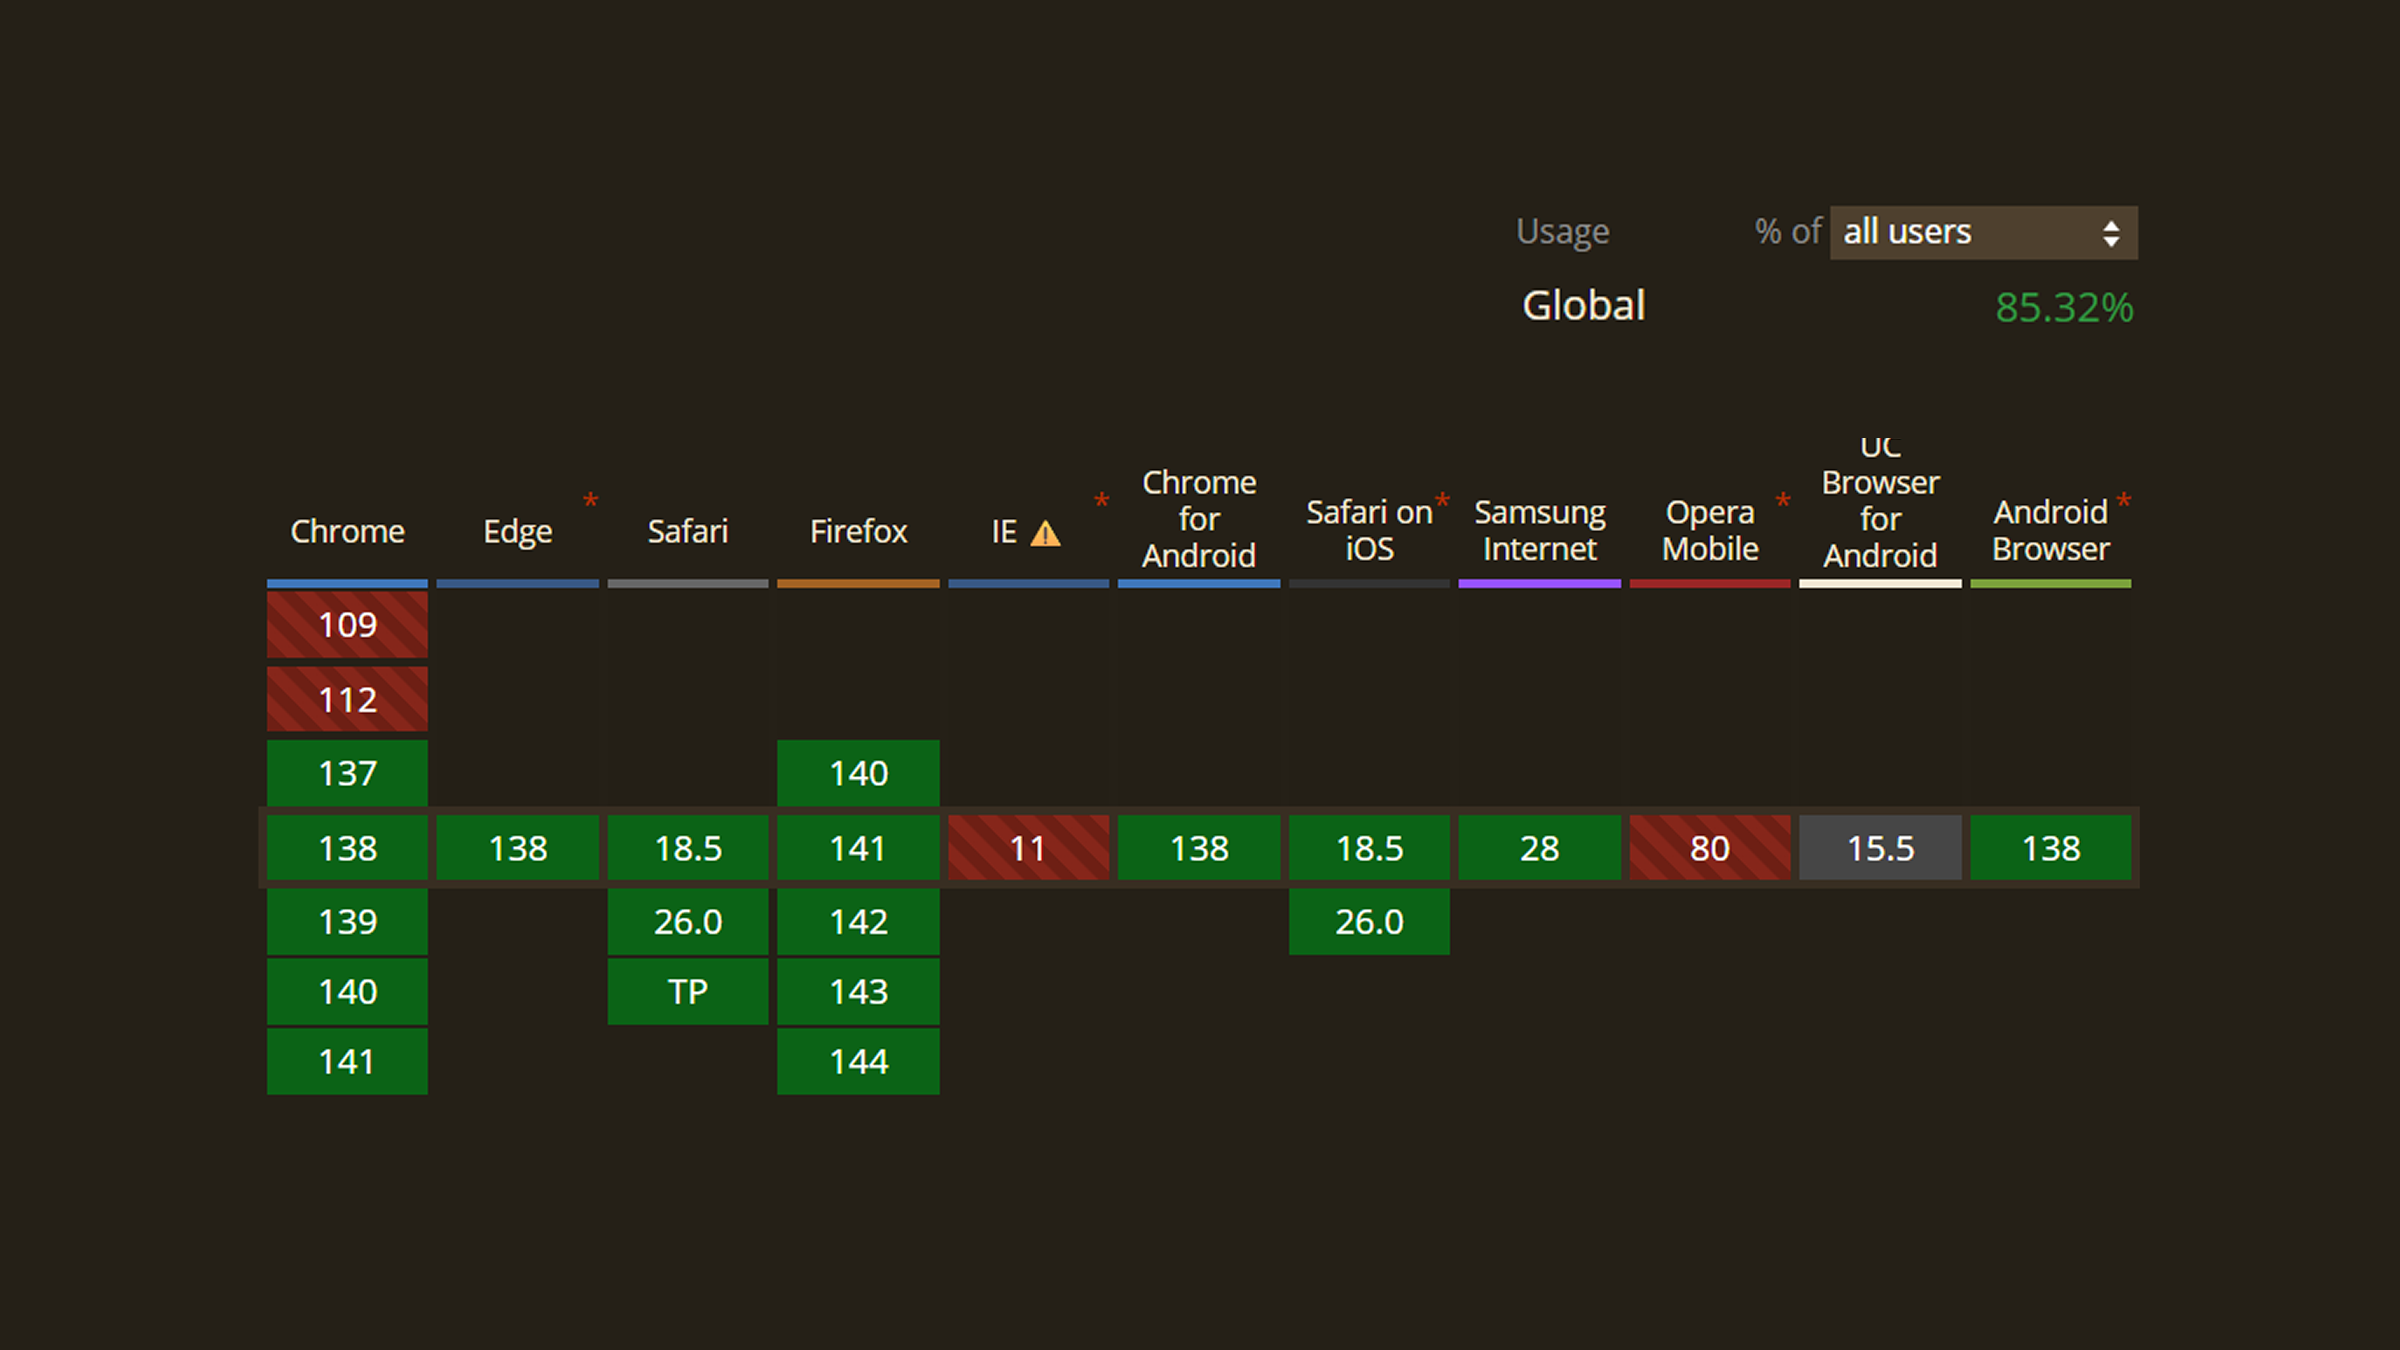Select the Chrome 109 unsupported cell
Image resolution: width=2400 pixels, height=1350 pixels.
(x=347, y=625)
